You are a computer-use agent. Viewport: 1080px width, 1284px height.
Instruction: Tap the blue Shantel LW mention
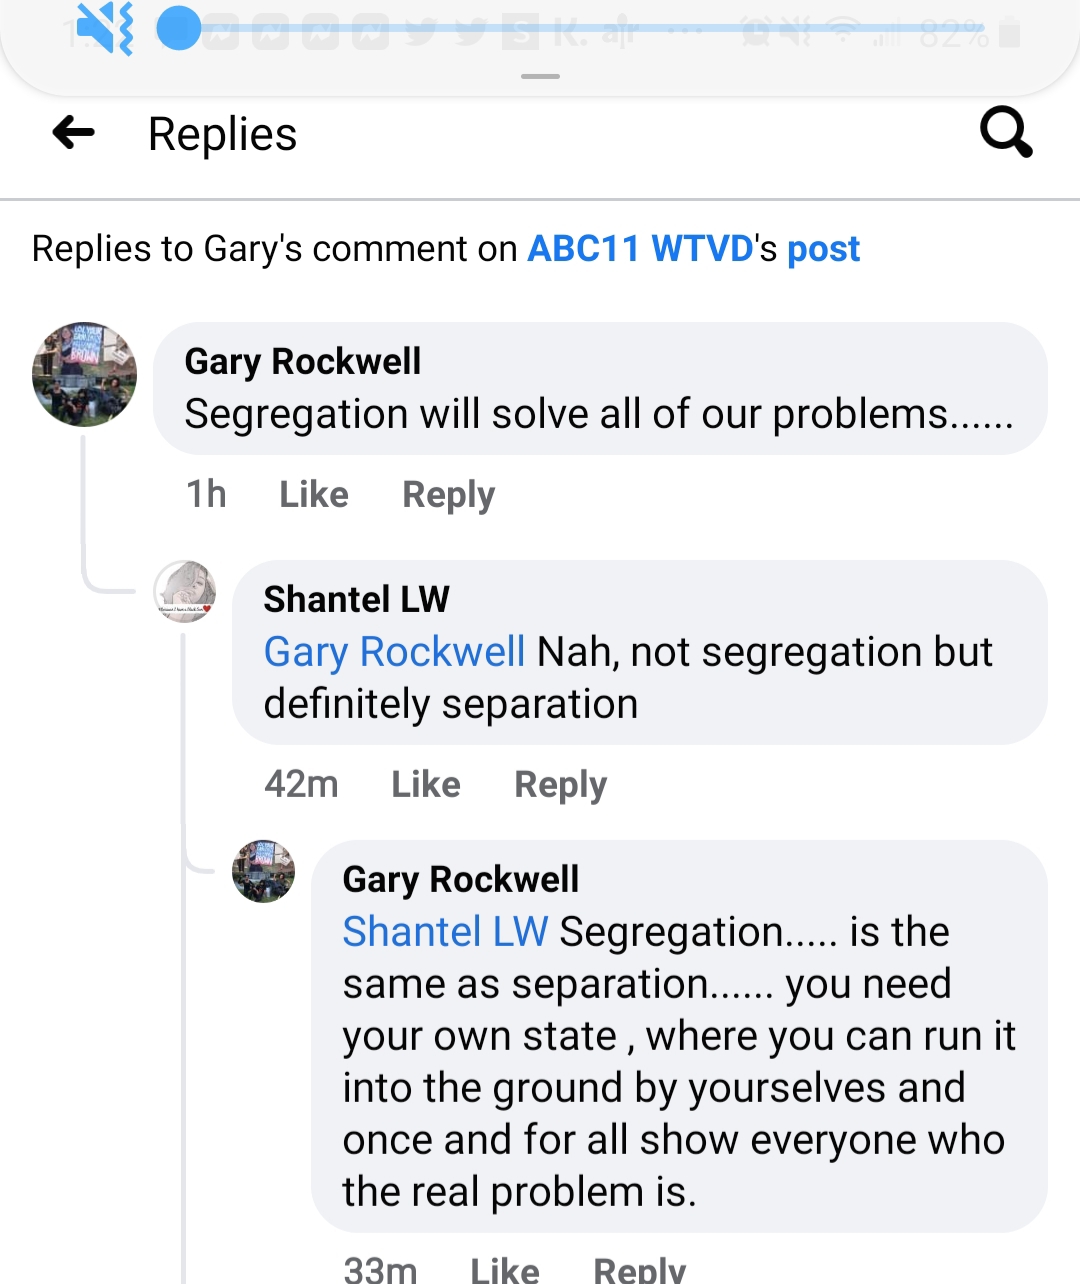click(445, 932)
